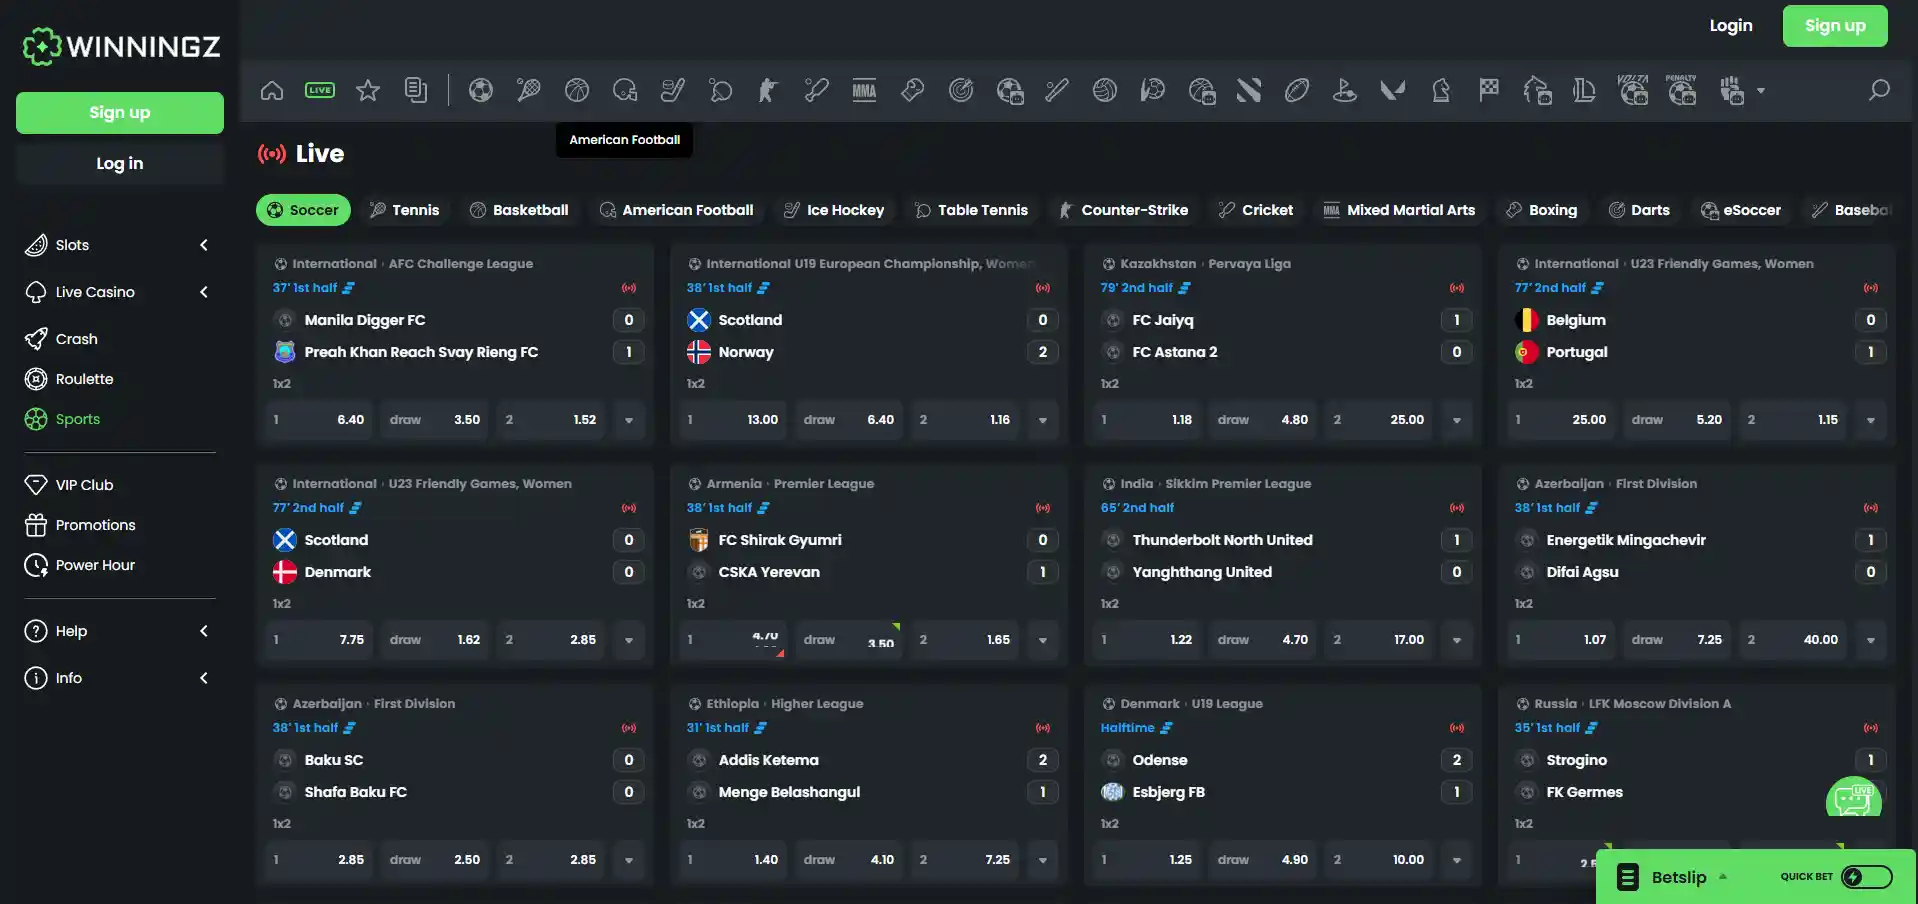This screenshot has height=904, width=1918.
Task: Expand the Help sidebar submenu
Action: [x=204, y=631]
